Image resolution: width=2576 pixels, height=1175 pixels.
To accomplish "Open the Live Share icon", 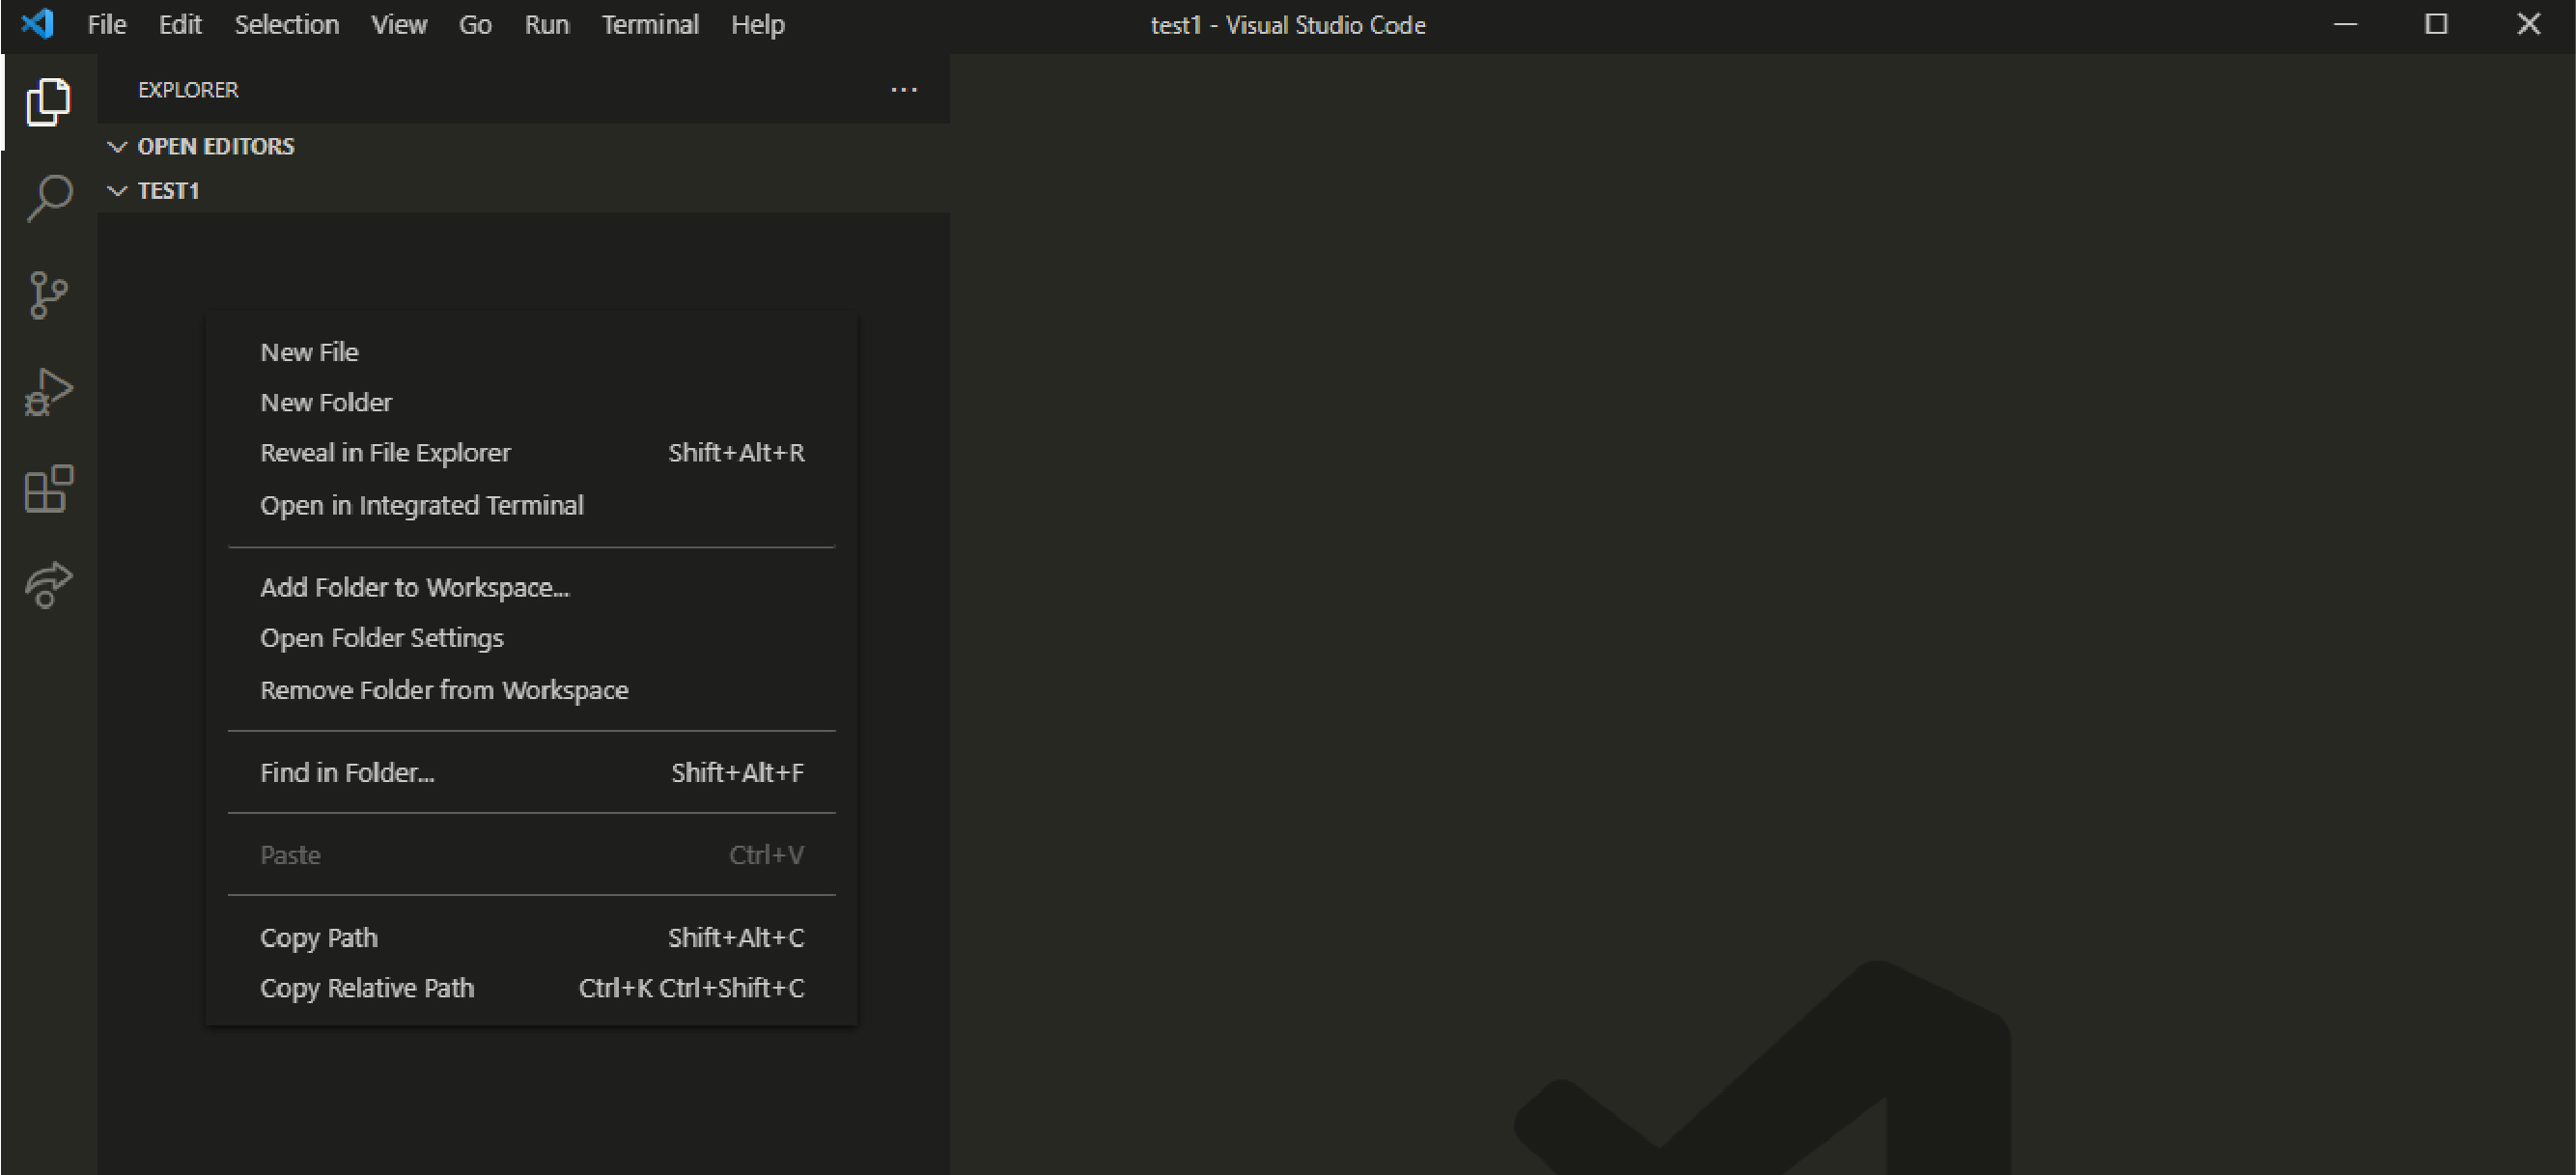I will 48,585.
